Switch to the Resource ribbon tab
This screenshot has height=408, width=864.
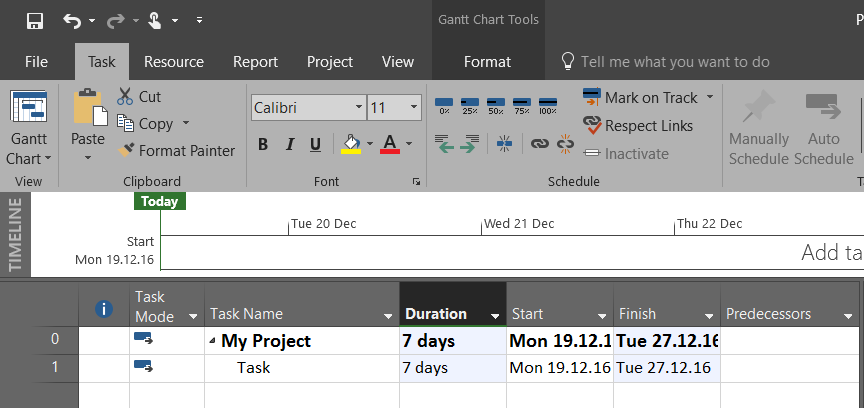[174, 62]
